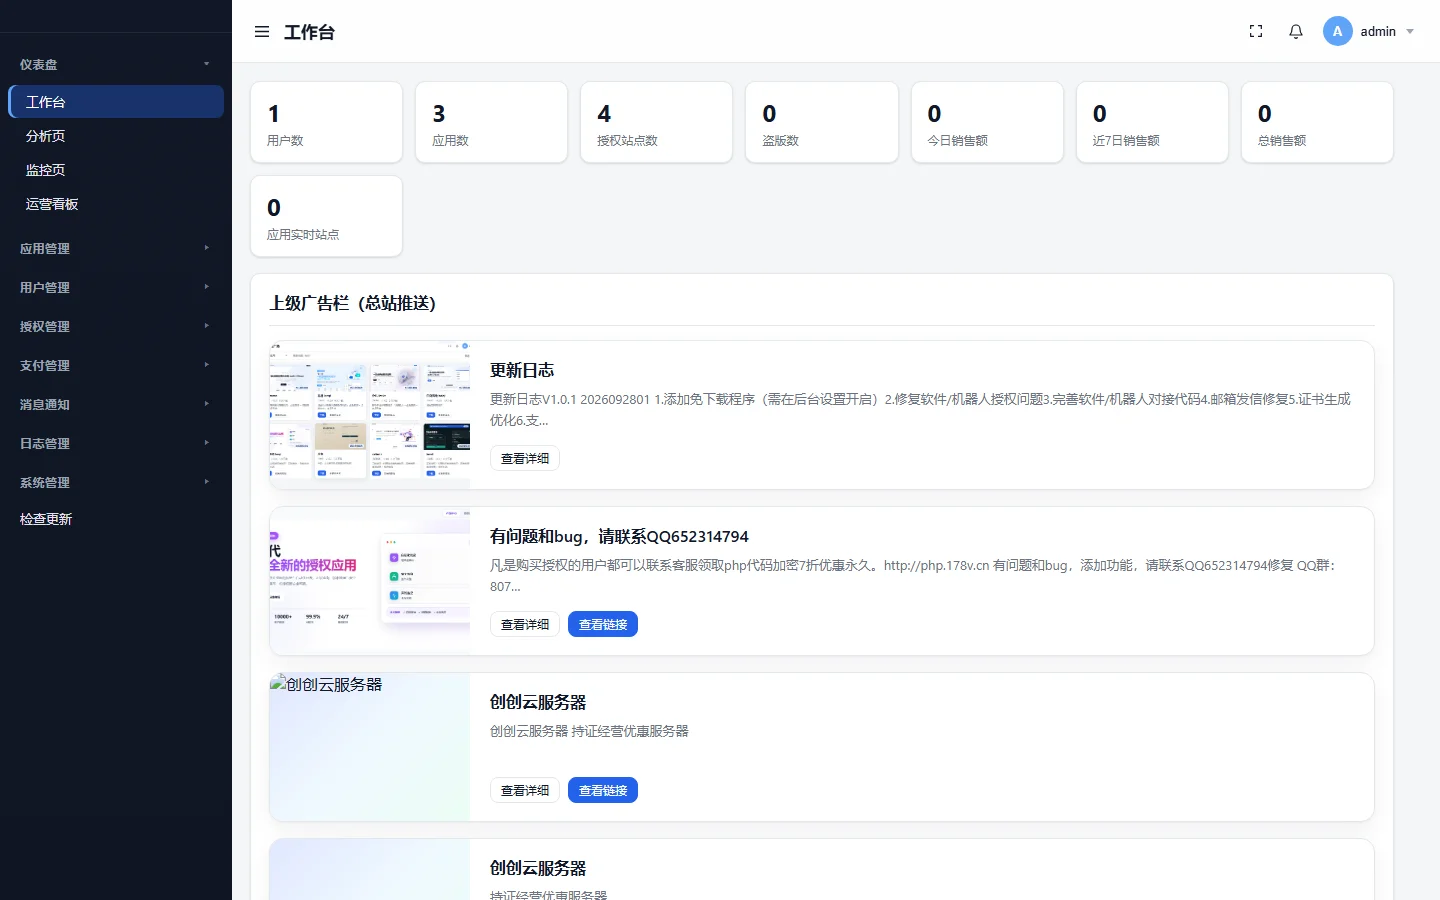Select 工作台 in the sidebar

(116, 102)
